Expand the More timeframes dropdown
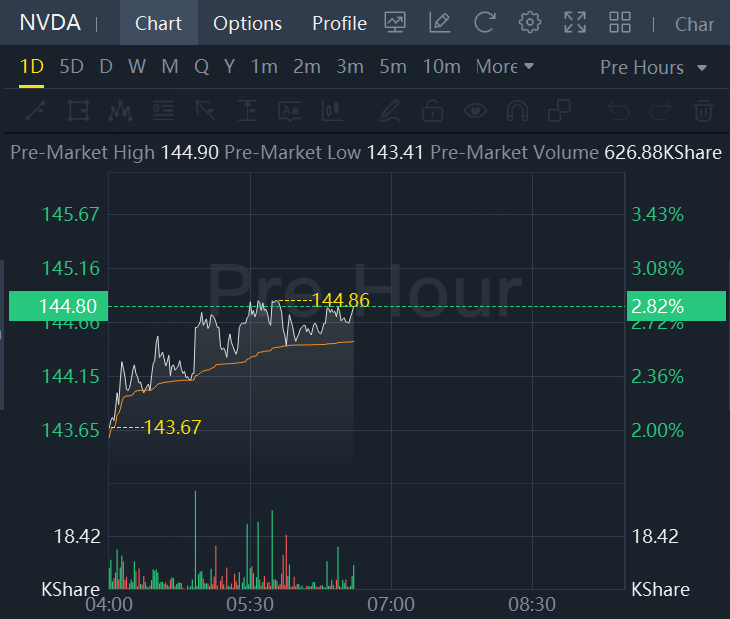The image size is (730, 619). click(x=505, y=67)
